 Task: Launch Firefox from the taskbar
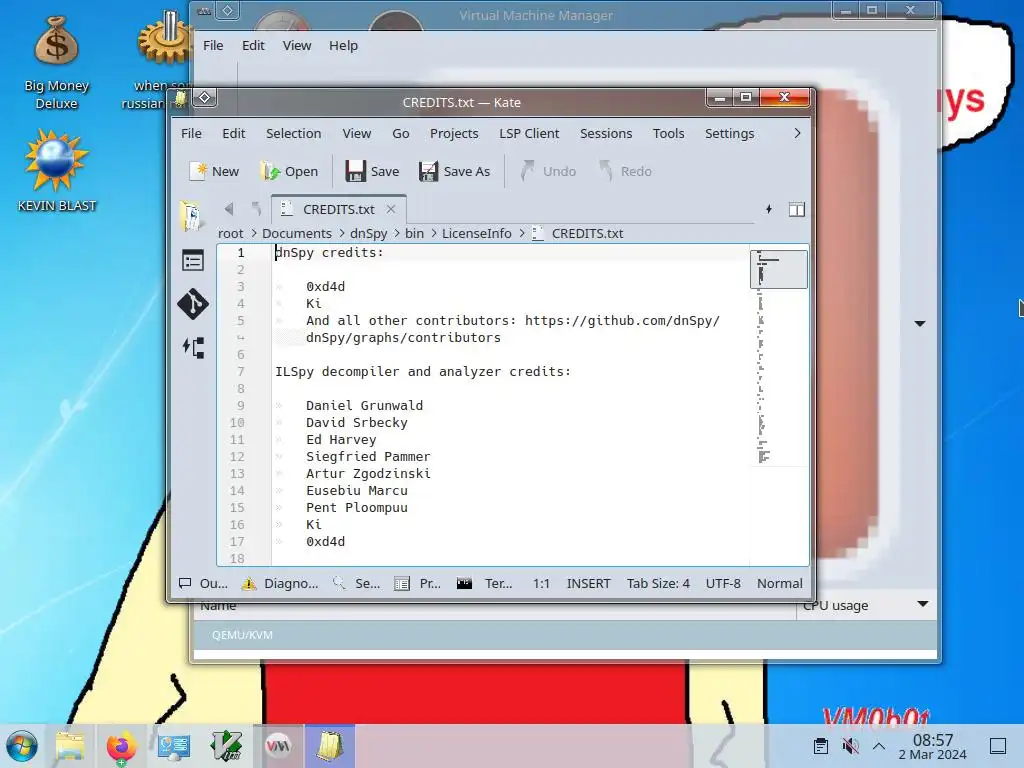[121, 747]
